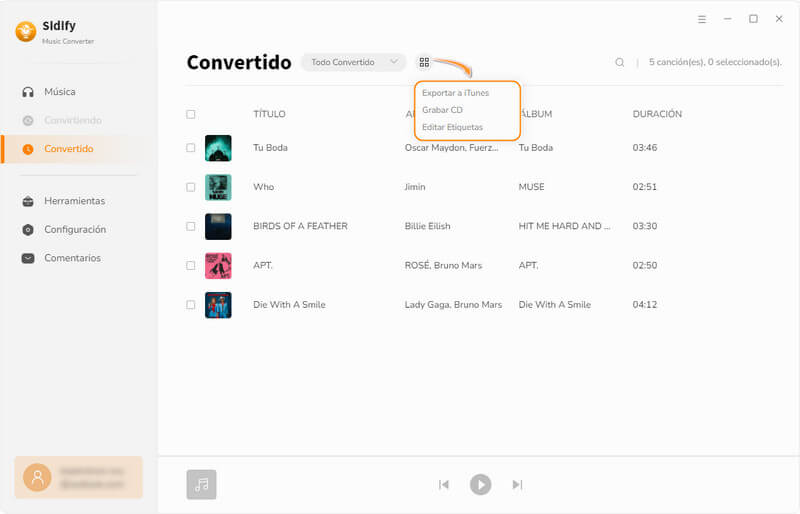Screen dimensions: 800x514
Task: Click duration '03:46'
Action: 645,148
